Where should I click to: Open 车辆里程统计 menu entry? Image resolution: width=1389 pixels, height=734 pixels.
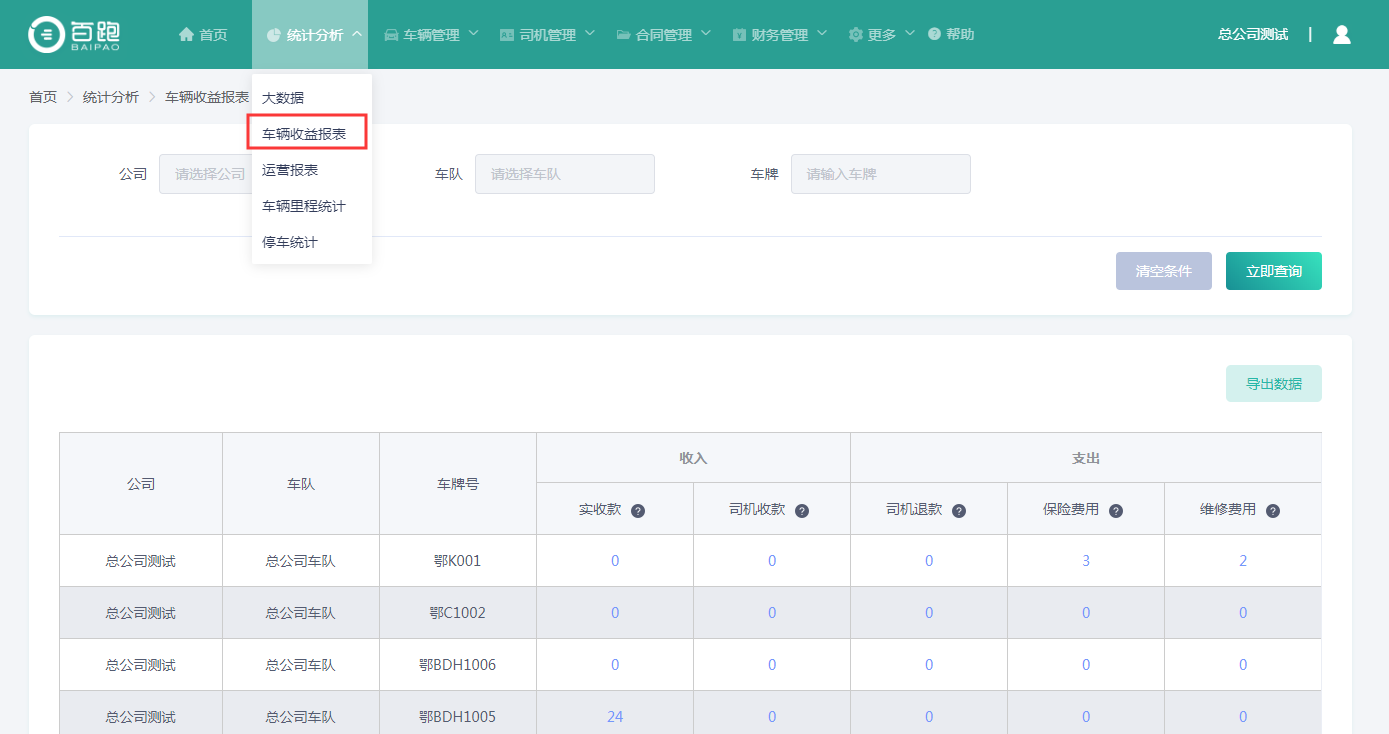click(304, 206)
